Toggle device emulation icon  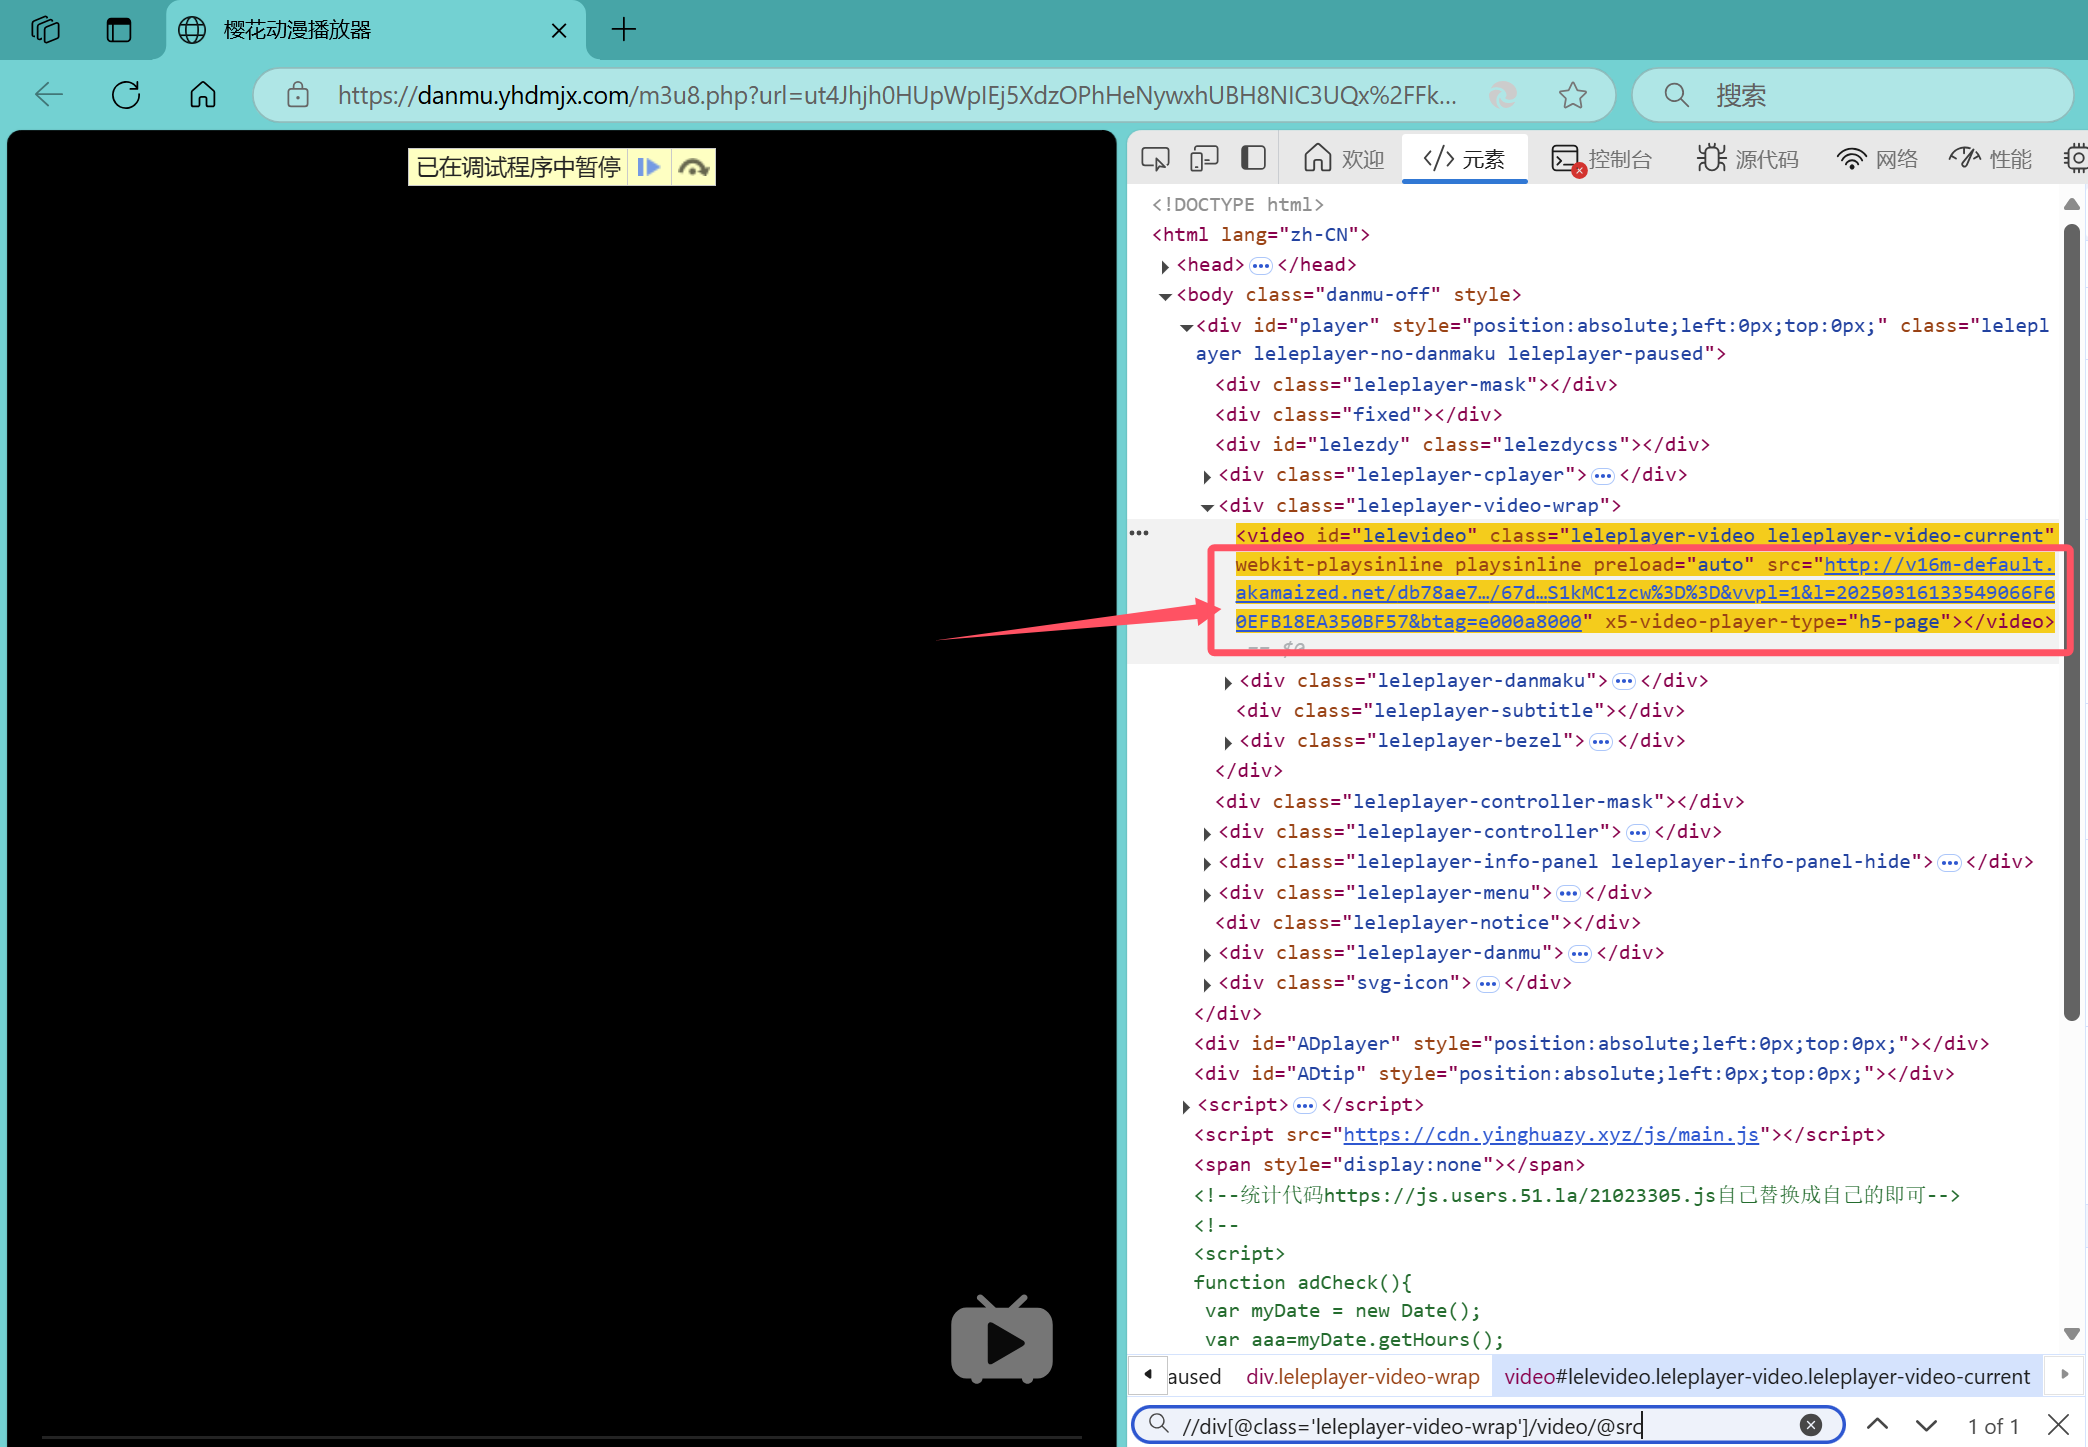1204,159
